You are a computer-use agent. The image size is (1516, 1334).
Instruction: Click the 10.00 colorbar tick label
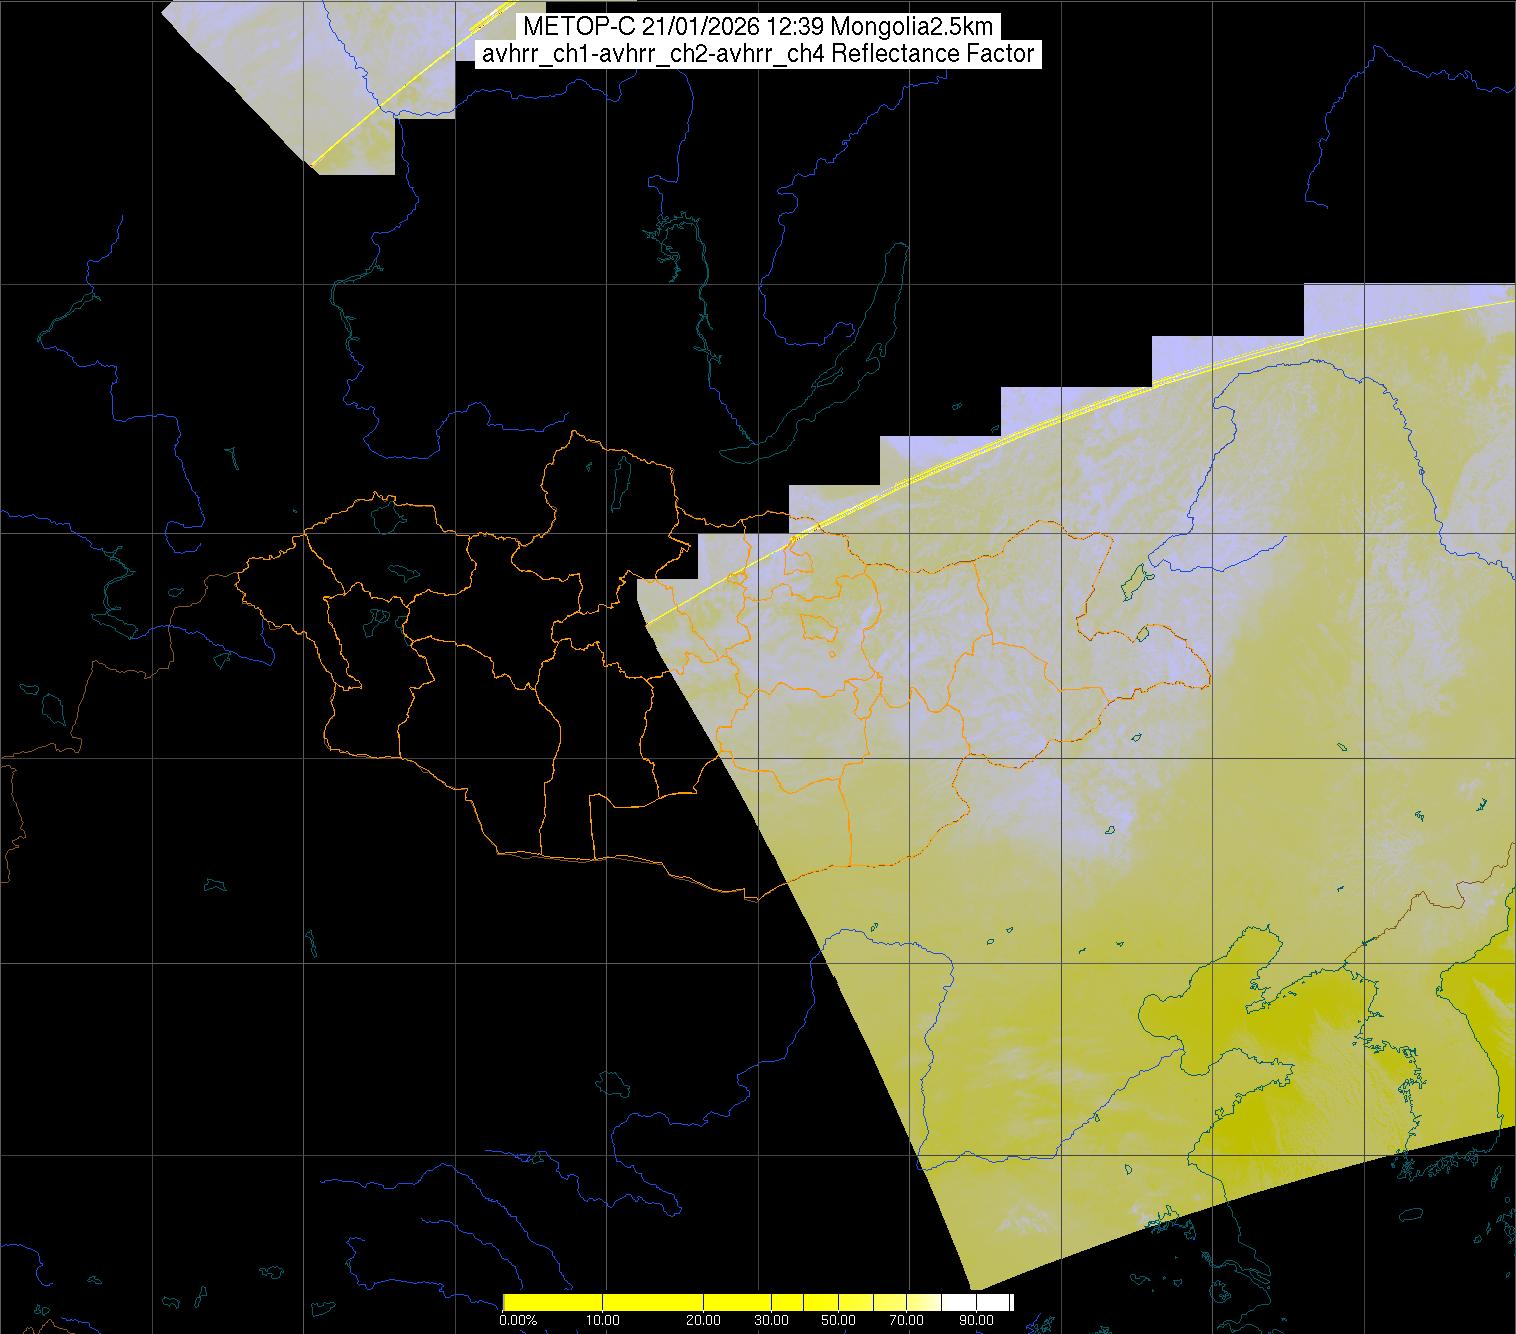[x=602, y=1320]
